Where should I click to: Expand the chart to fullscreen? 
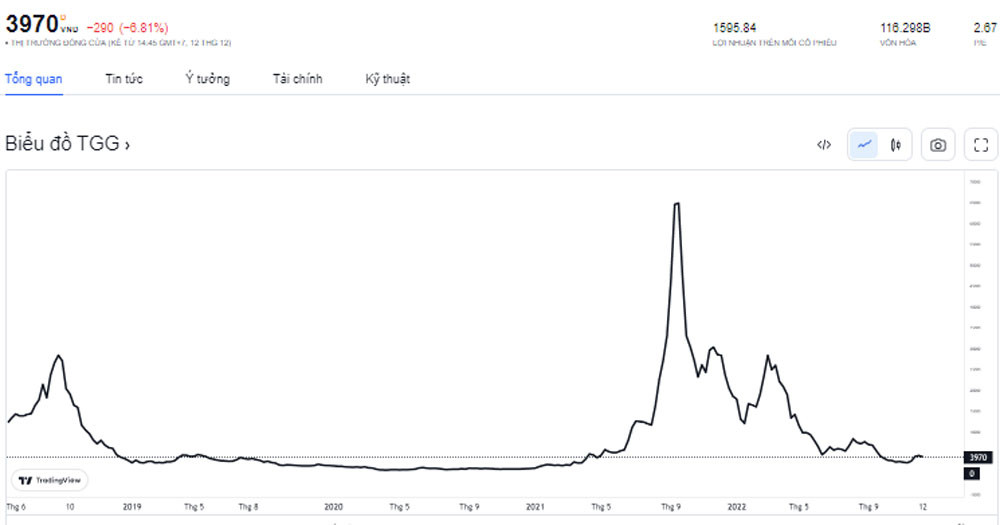981,145
